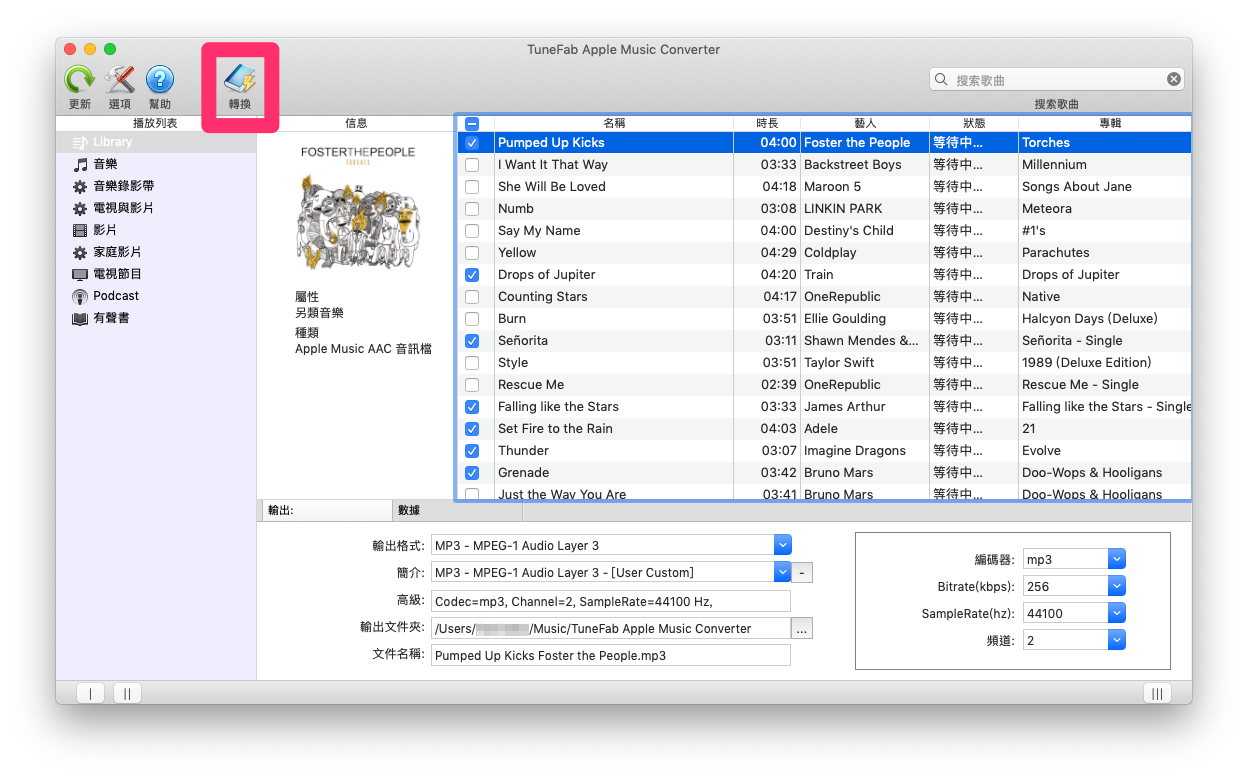Click the browse button for output folder
The width and height of the screenshot is (1248, 778).
pyautogui.click(x=802, y=629)
